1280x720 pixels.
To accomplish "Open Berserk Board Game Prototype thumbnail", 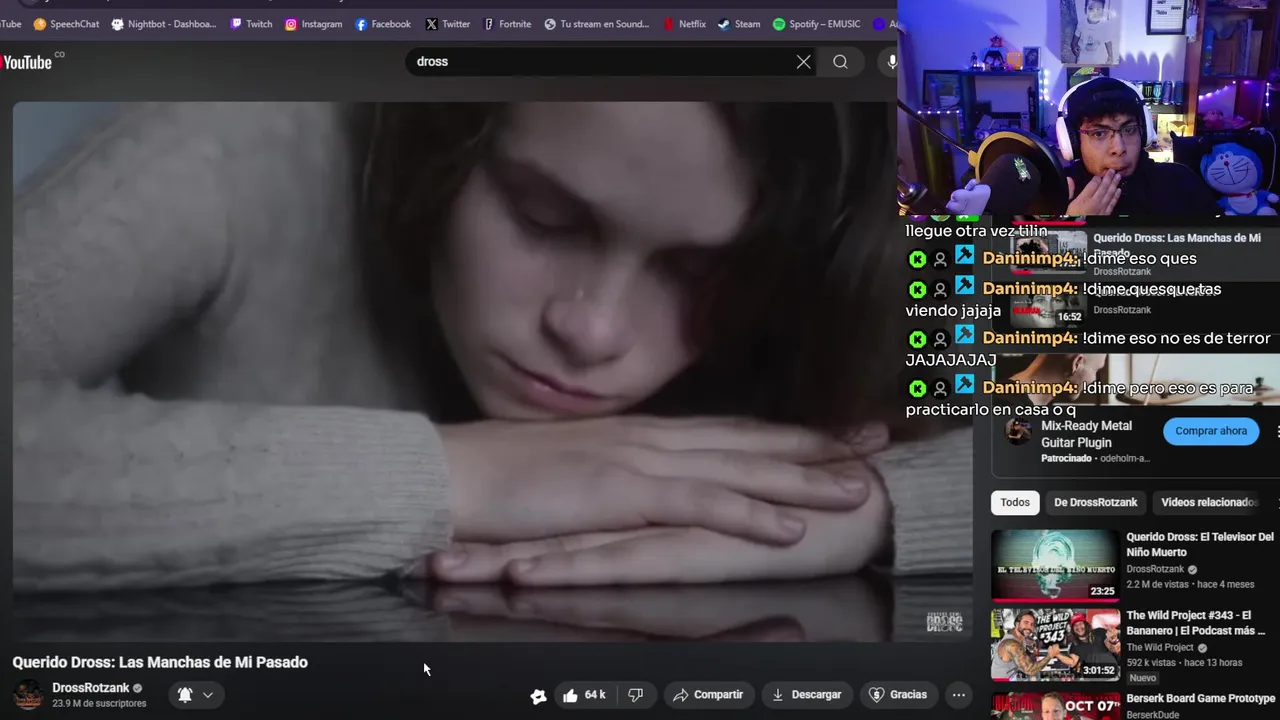I will (1054, 704).
